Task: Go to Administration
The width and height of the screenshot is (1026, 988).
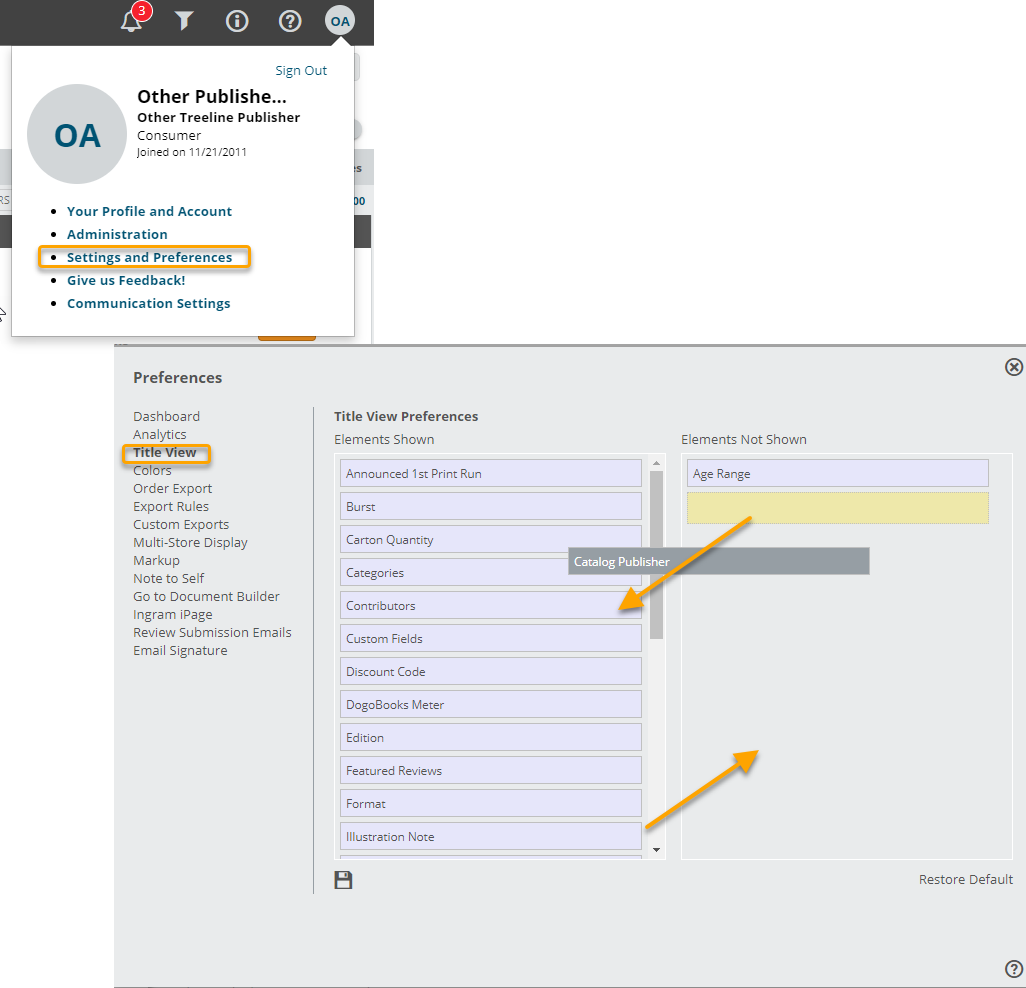Action: (x=117, y=234)
